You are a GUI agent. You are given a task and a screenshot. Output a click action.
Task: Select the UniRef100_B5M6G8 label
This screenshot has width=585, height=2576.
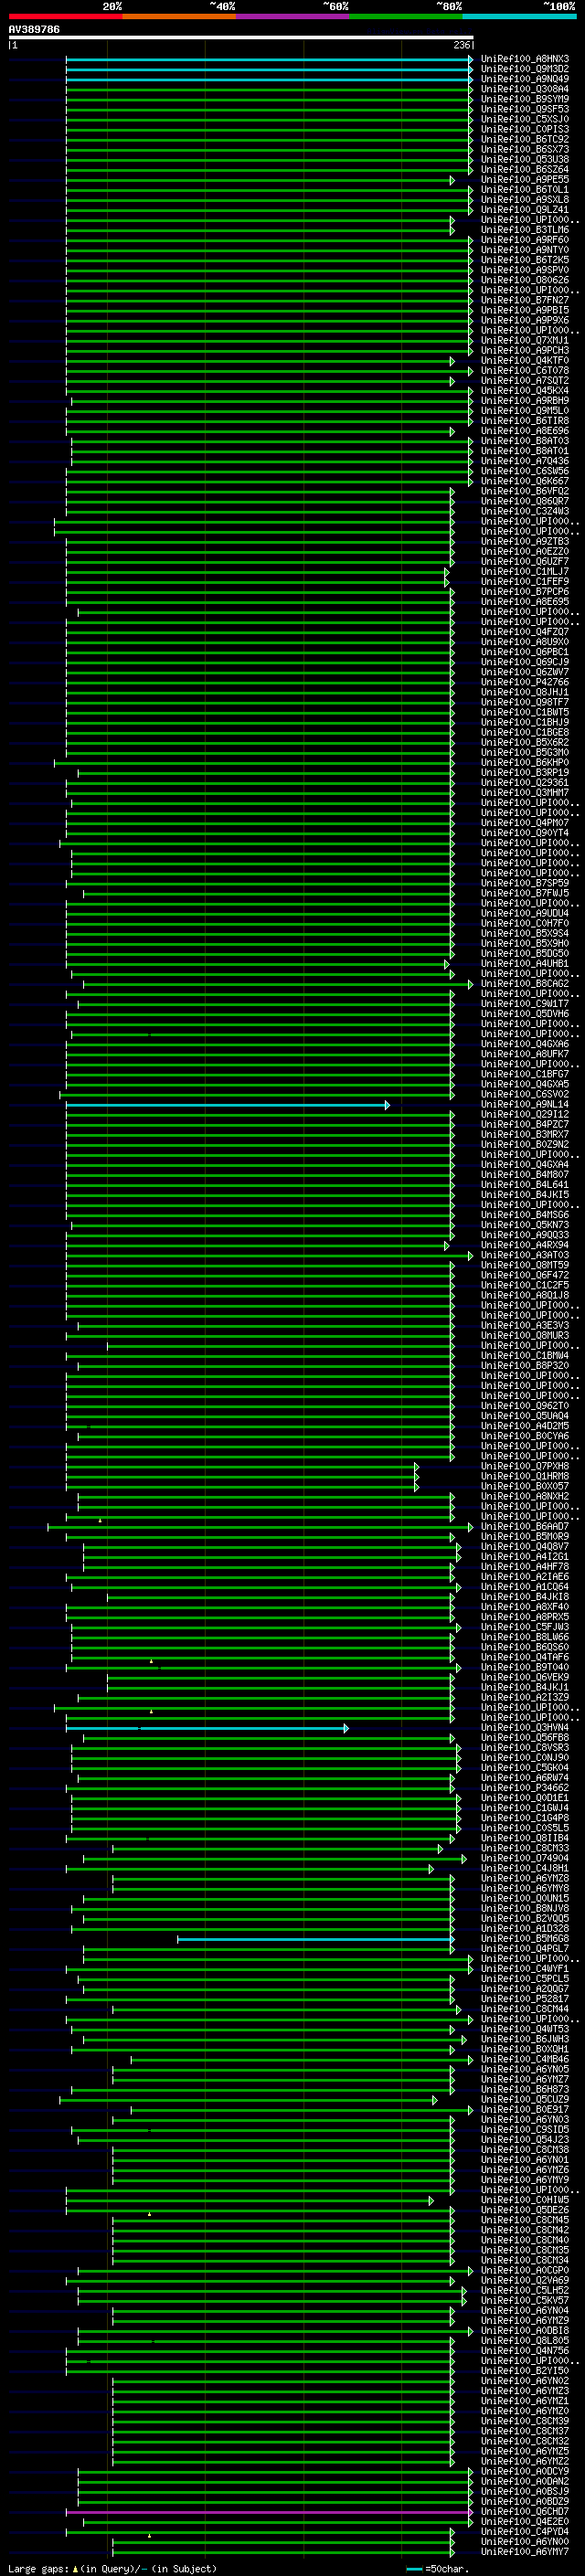(x=524, y=1939)
